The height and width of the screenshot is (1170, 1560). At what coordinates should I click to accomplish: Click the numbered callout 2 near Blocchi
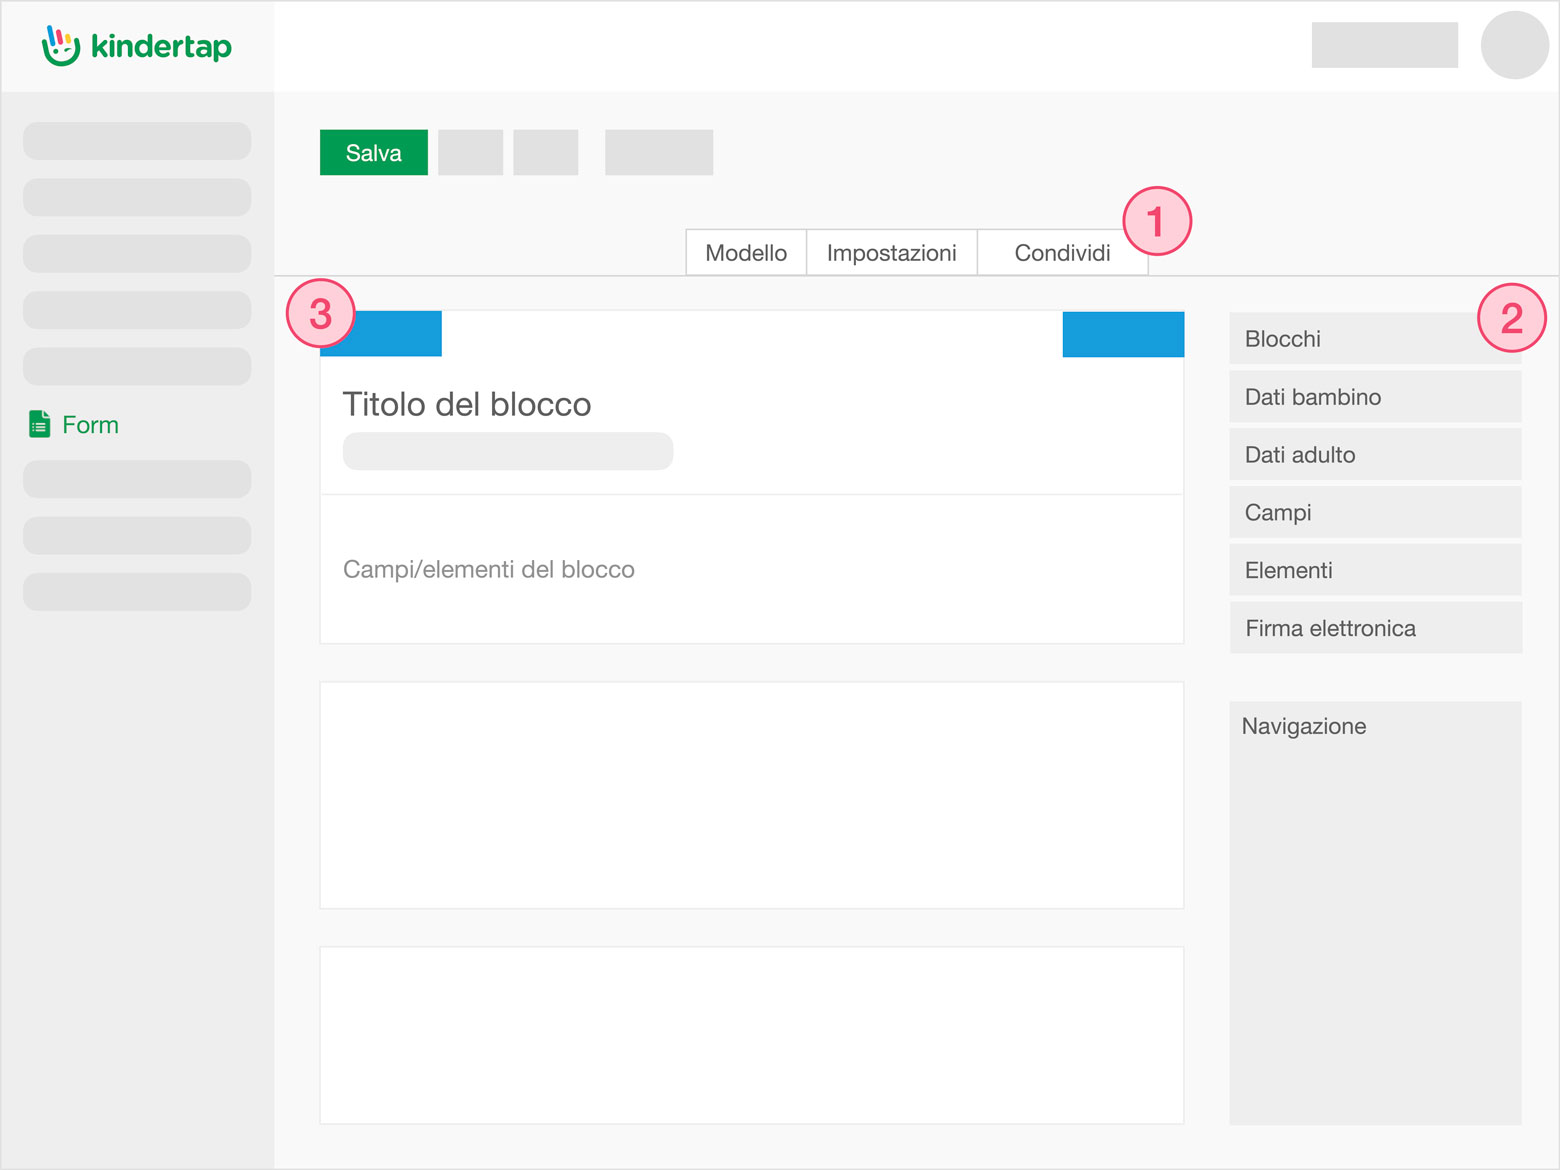pyautogui.click(x=1513, y=317)
